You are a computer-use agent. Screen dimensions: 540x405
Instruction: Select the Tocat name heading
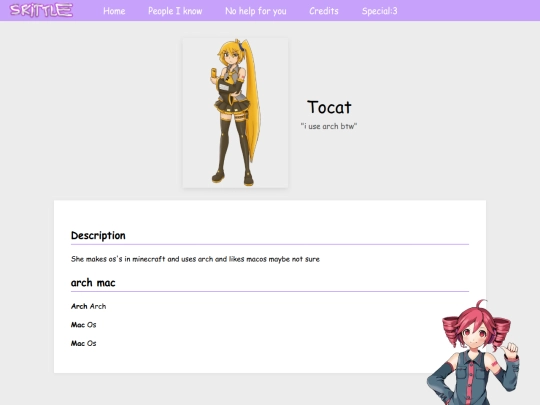(329, 107)
